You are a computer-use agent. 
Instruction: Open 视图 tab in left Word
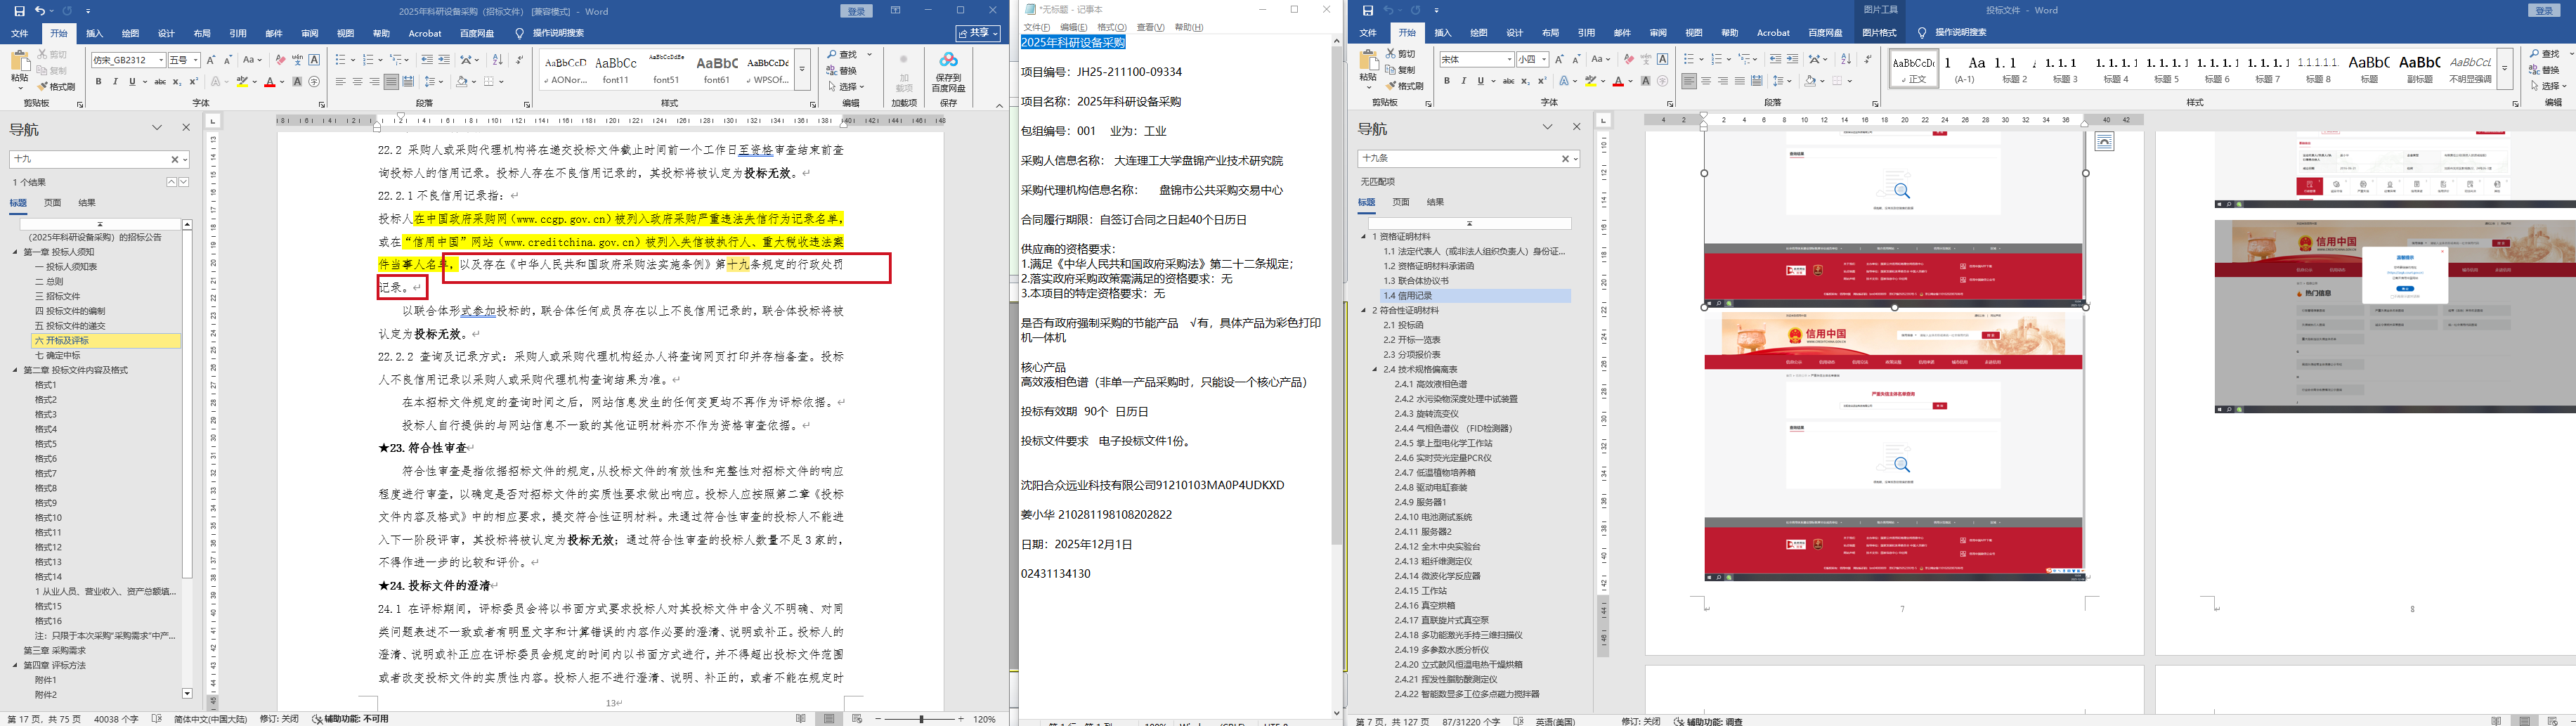pos(345,33)
